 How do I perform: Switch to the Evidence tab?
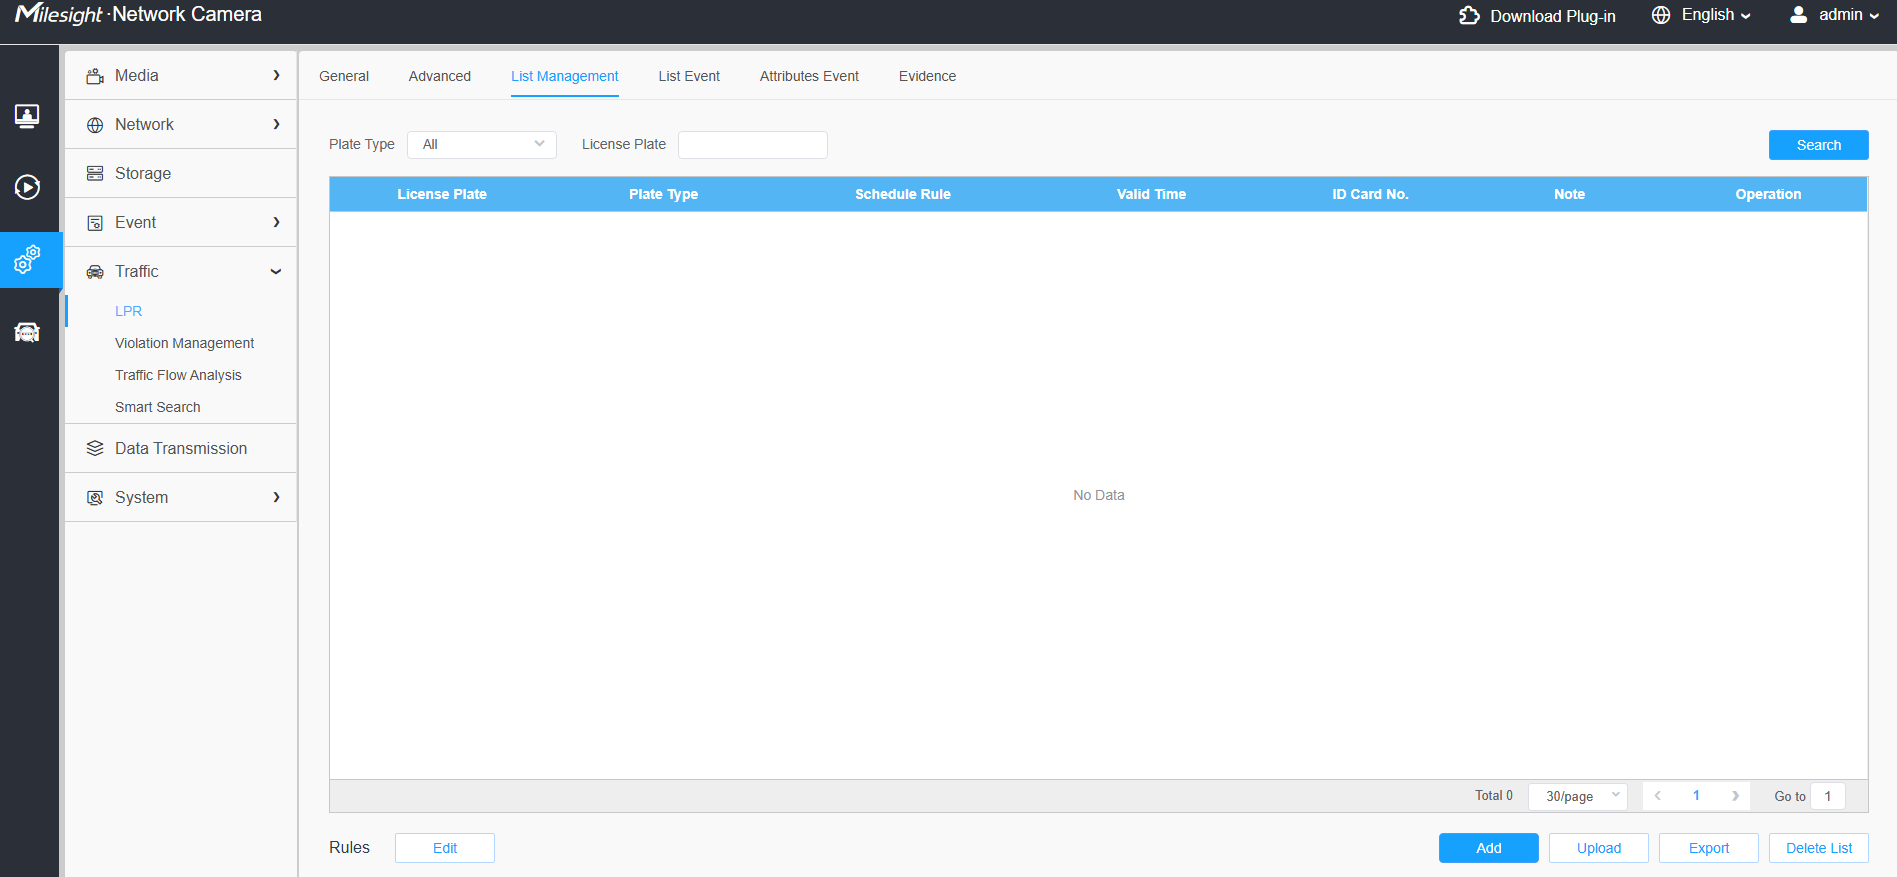(927, 76)
